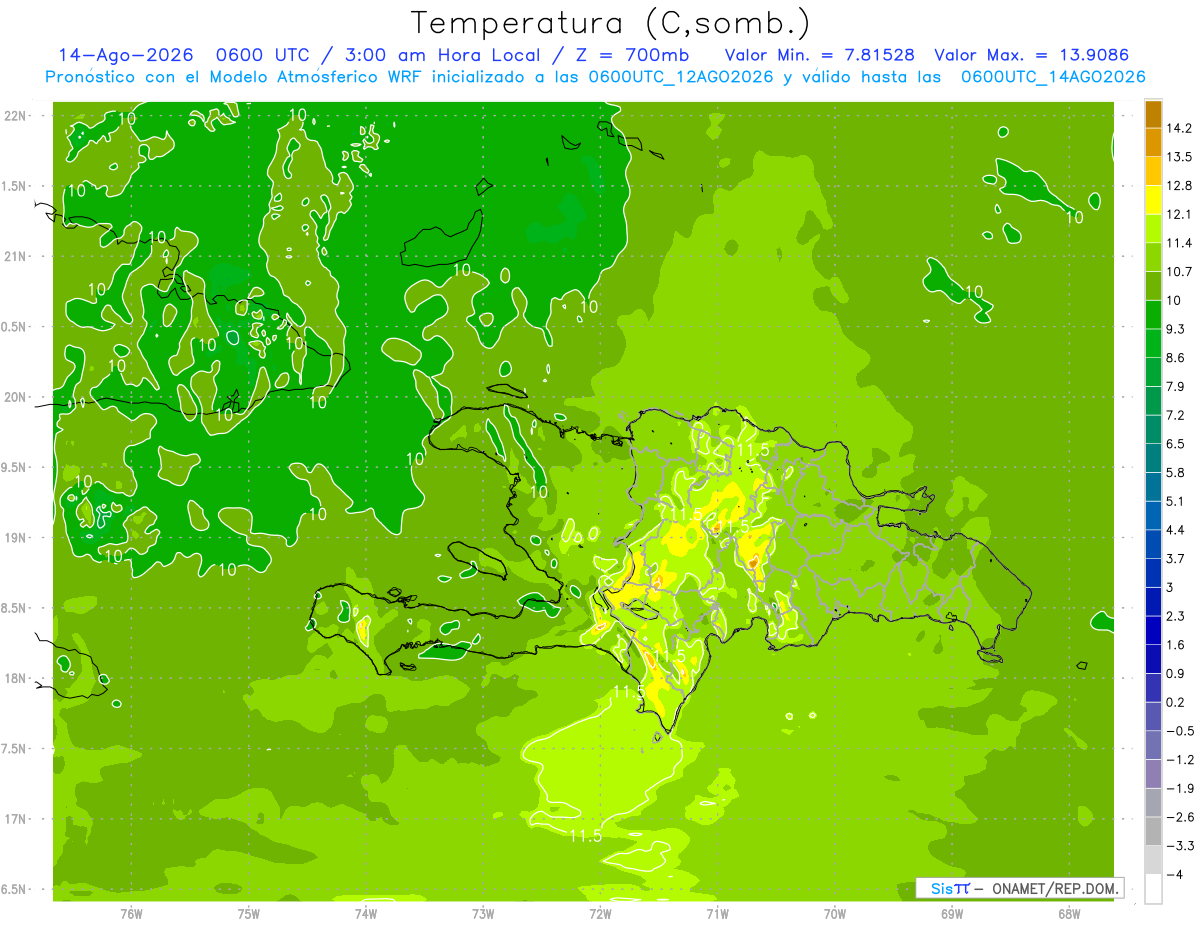Click the '74W' longitude axis label
1200x927 pixels.
366,913
